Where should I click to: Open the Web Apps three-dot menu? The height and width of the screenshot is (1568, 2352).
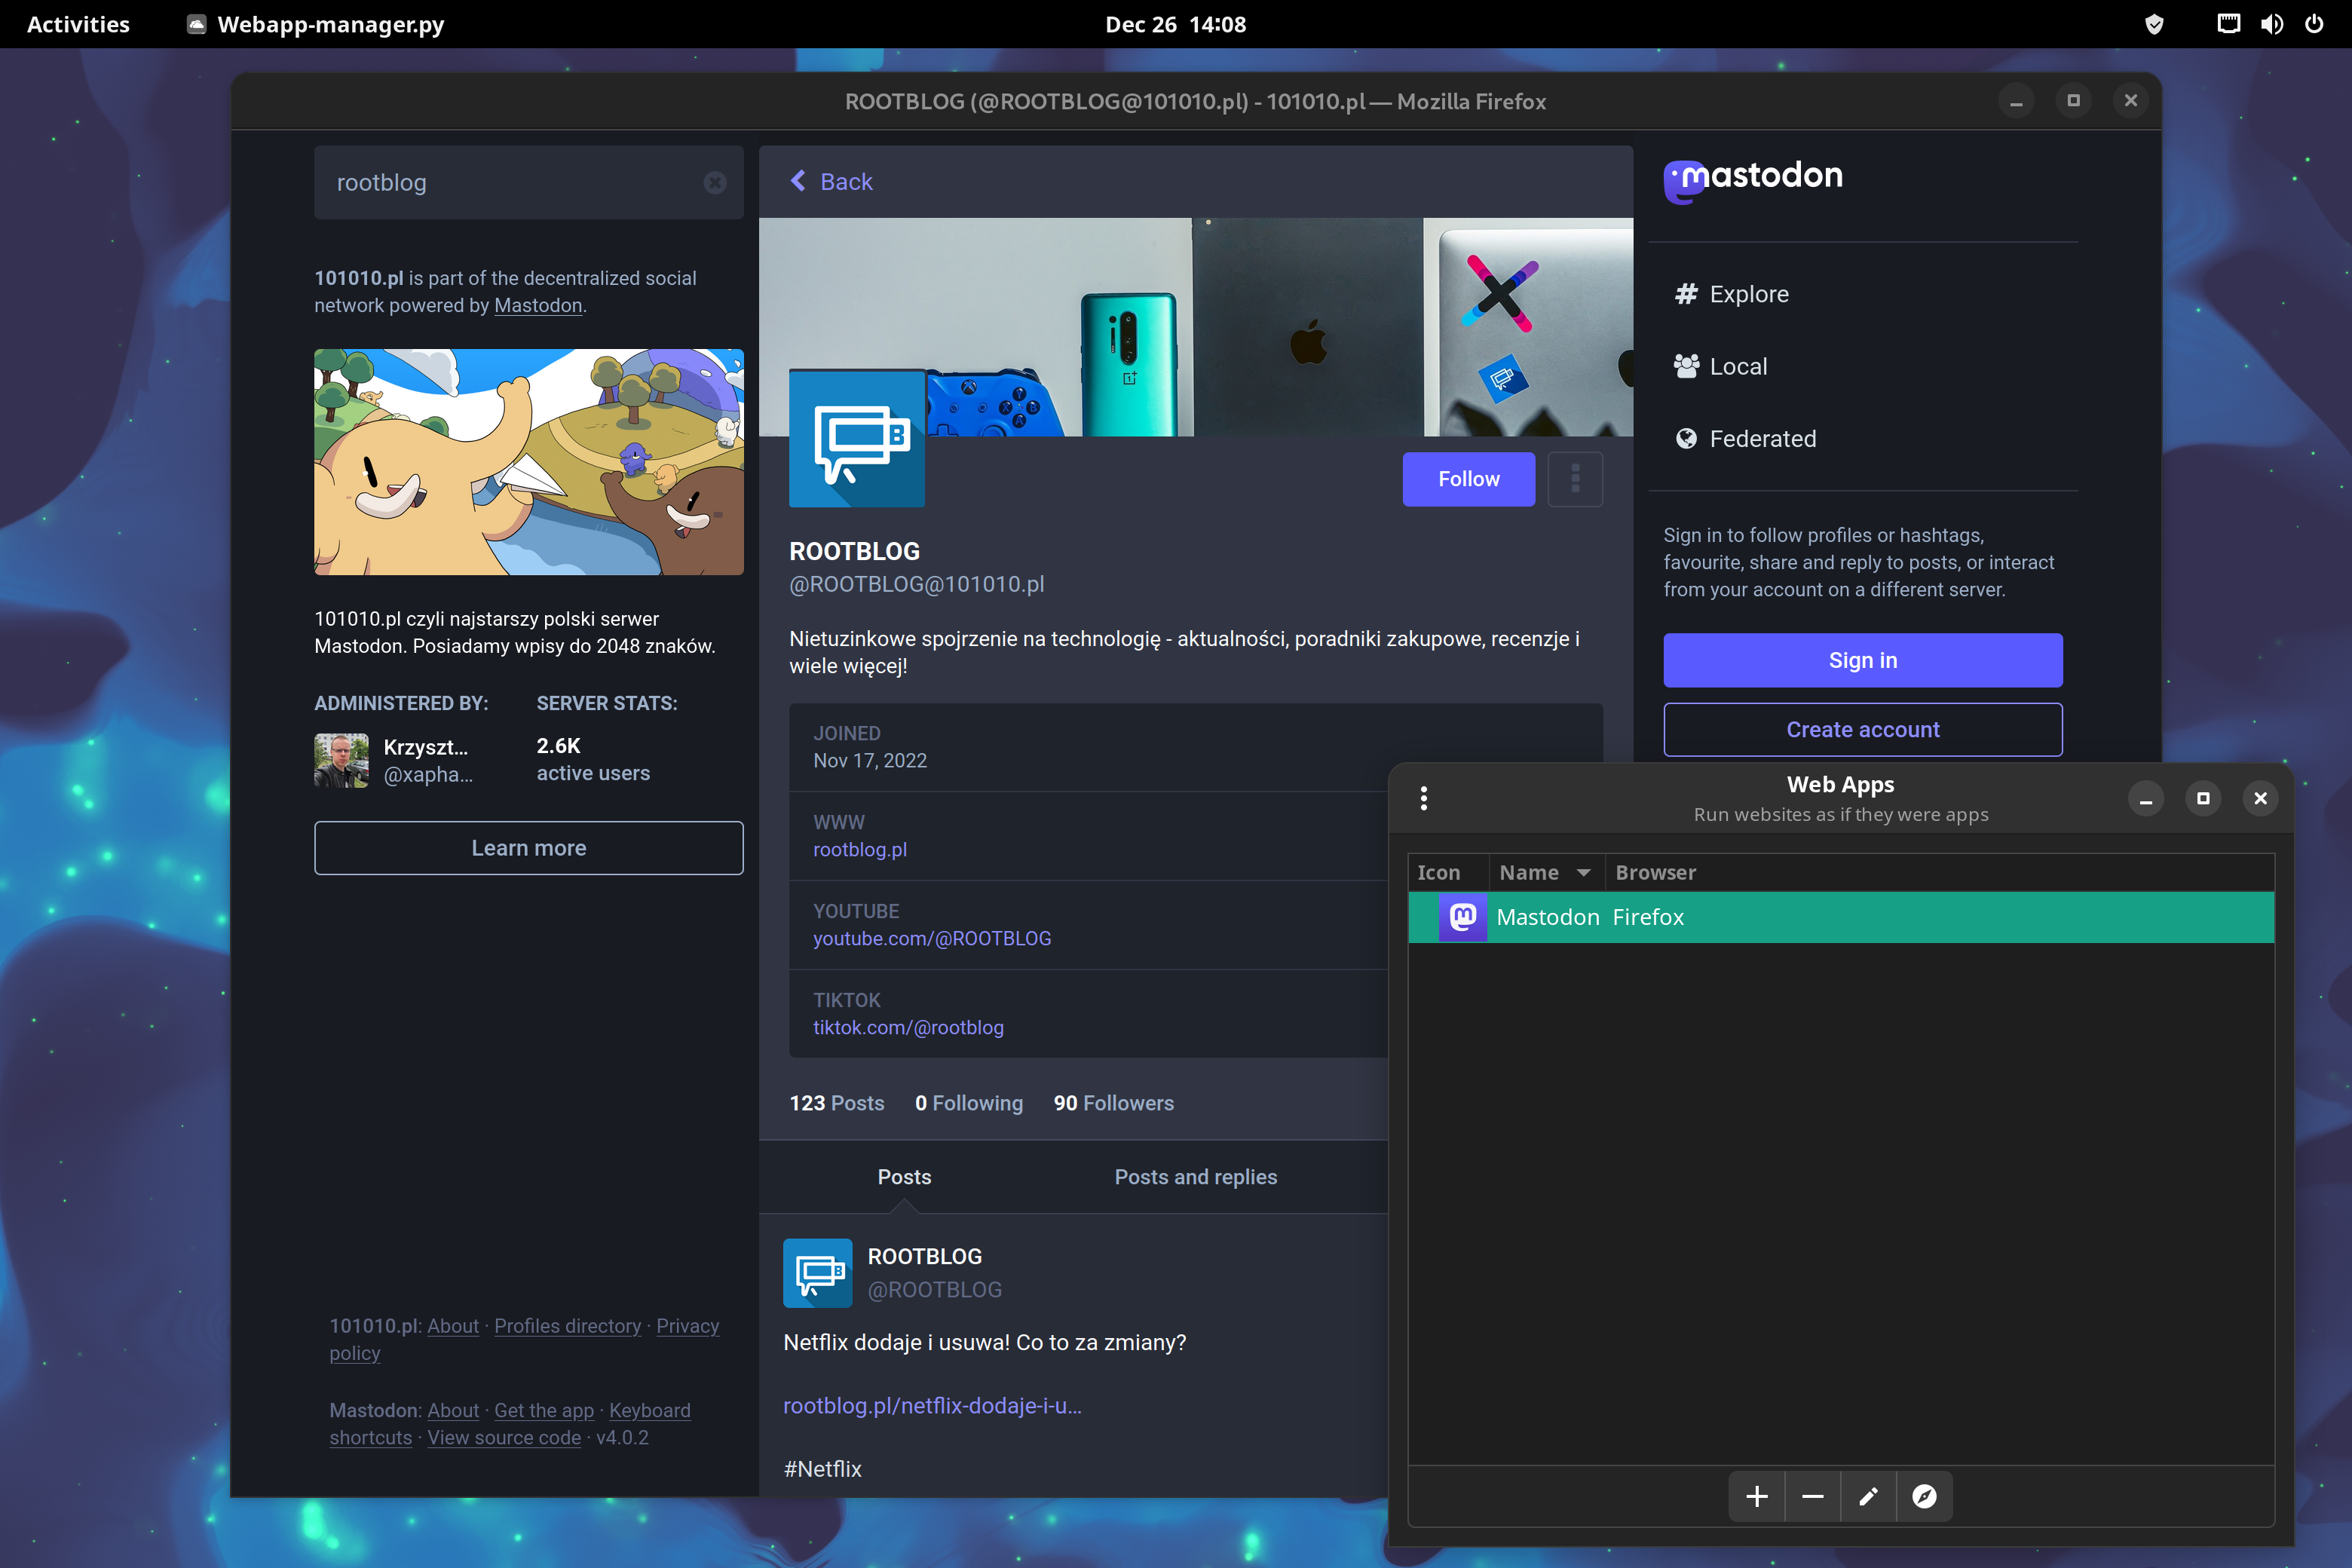1423,798
